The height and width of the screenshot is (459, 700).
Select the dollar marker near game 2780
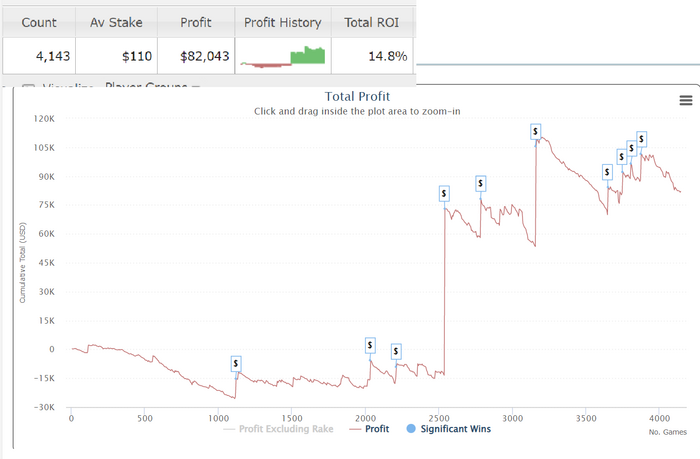[x=480, y=183]
